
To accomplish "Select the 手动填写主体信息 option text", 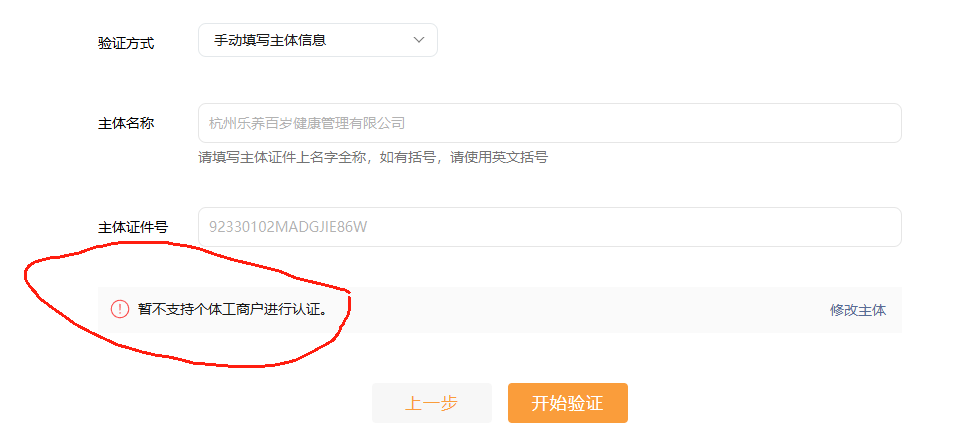I will coord(269,41).
